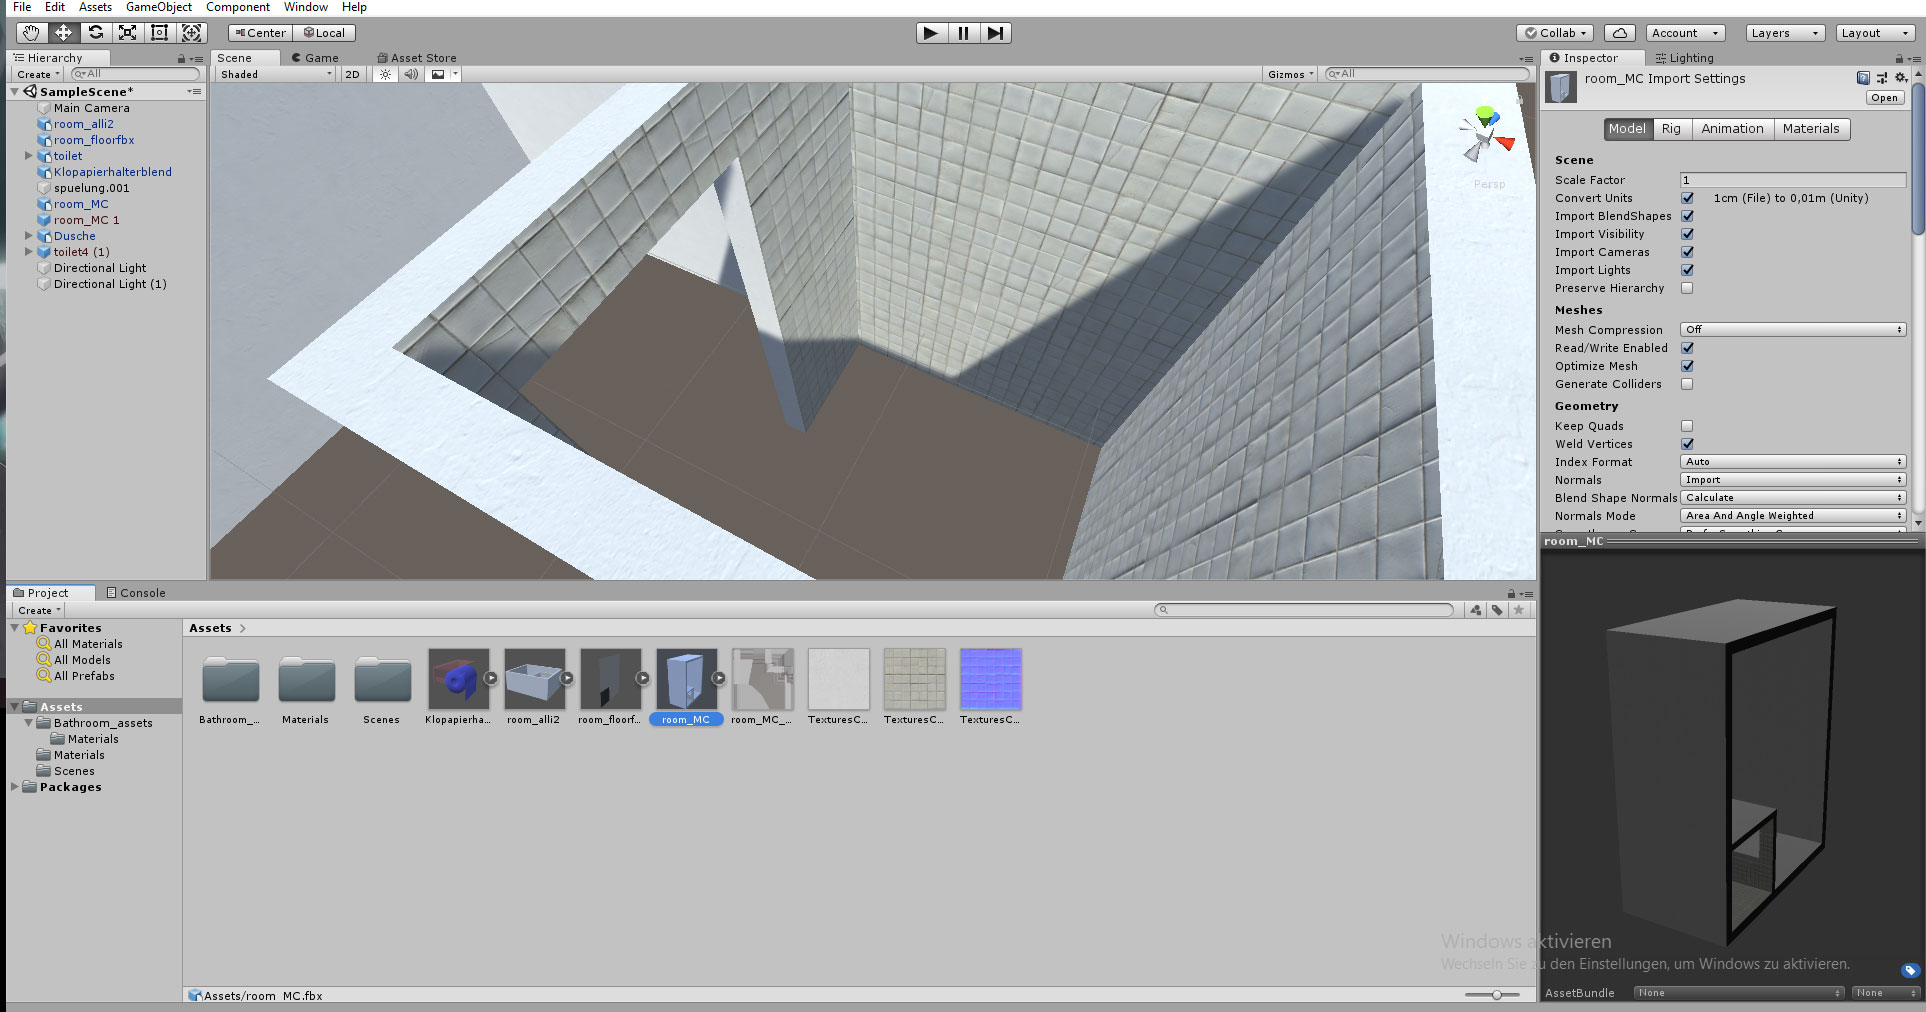Open Index Format dropdown
This screenshot has width=1926, height=1012.
[x=1793, y=462]
